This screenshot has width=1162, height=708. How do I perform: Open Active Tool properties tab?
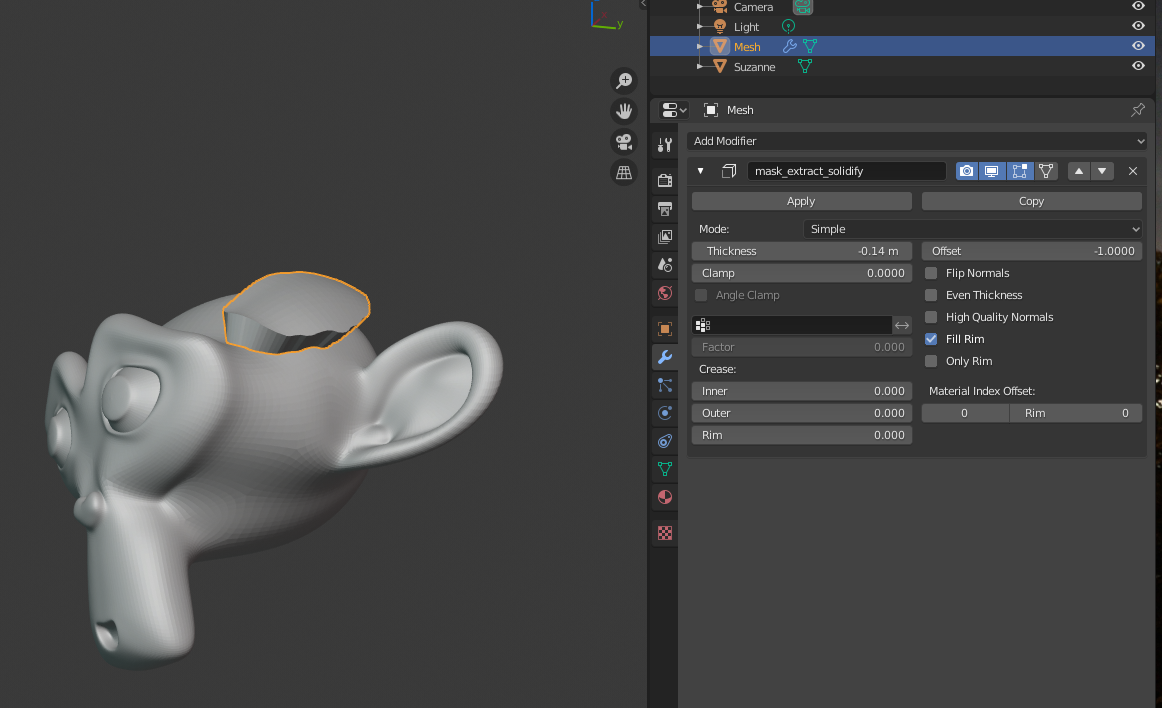665,145
